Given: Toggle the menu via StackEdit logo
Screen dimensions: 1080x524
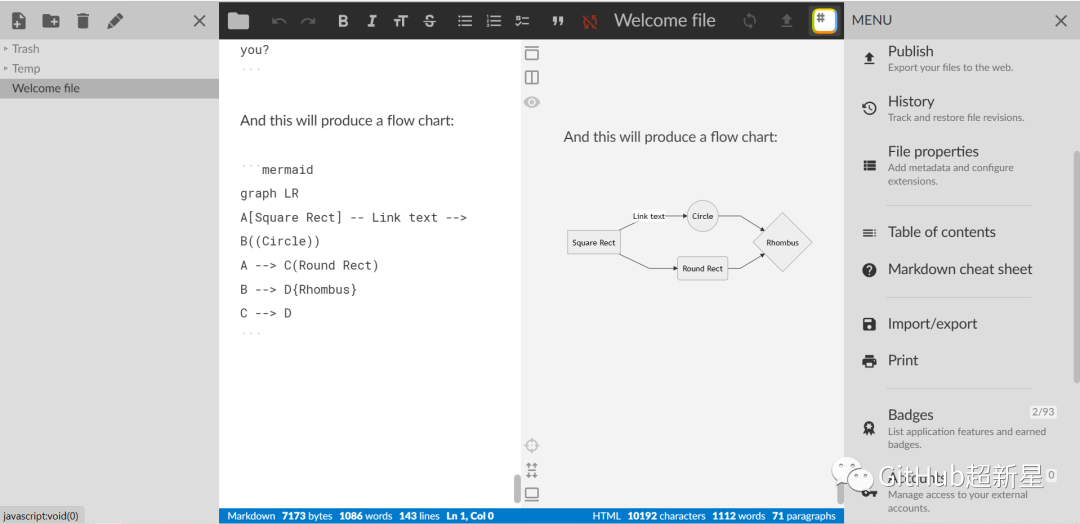Looking at the screenshot, I should click(824, 21).
